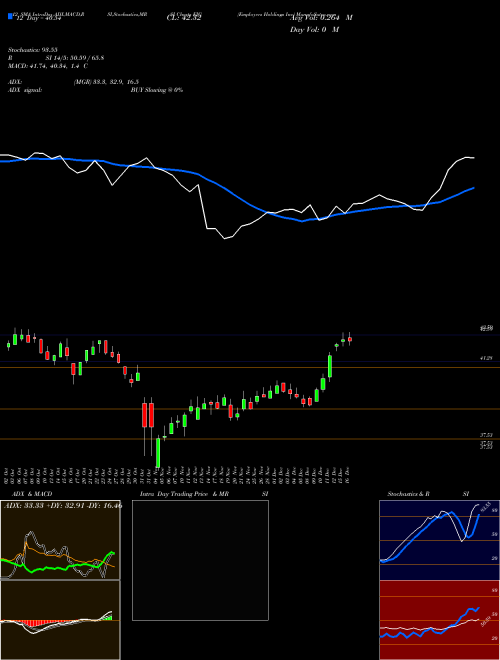The image size is (500, 660).
Task: Click the Avg Vol: 0.264 M readout
Action: 321,18
